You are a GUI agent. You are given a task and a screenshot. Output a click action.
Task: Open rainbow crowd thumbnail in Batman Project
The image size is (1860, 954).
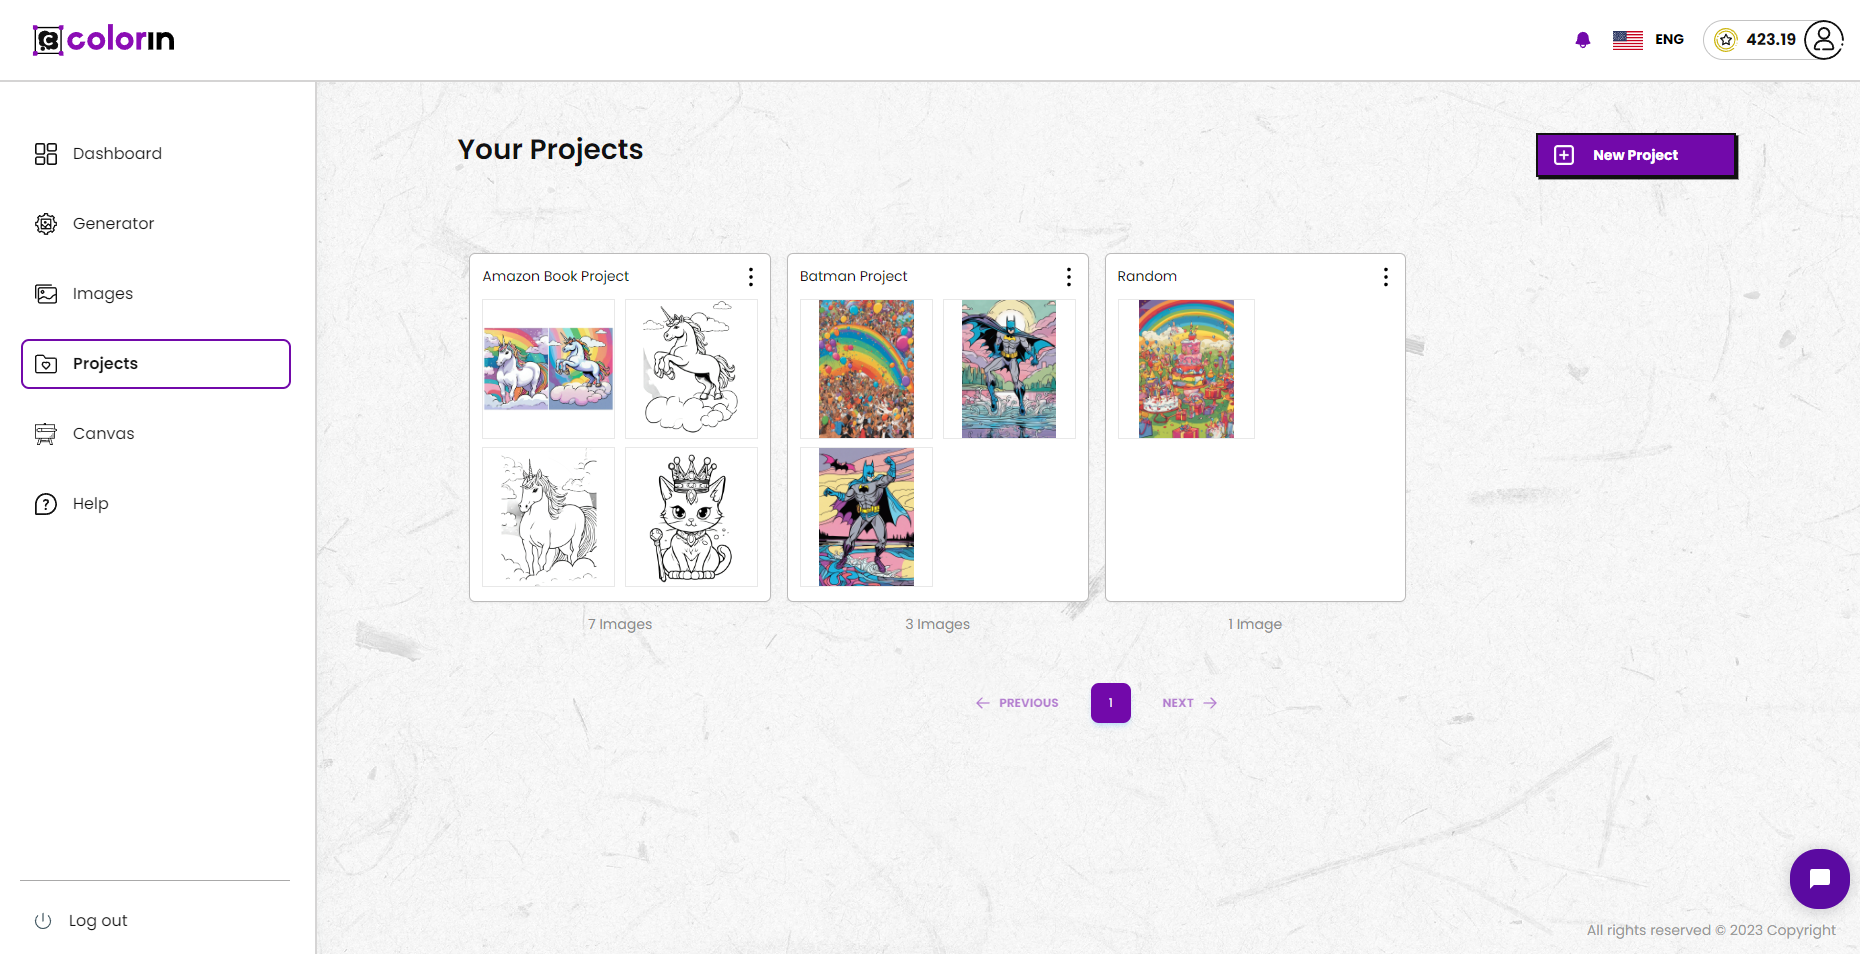(x=866, y=369)
